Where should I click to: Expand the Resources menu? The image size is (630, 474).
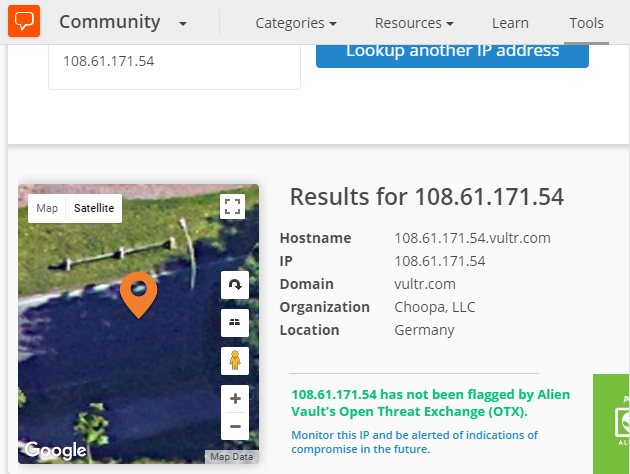(414, 23)
